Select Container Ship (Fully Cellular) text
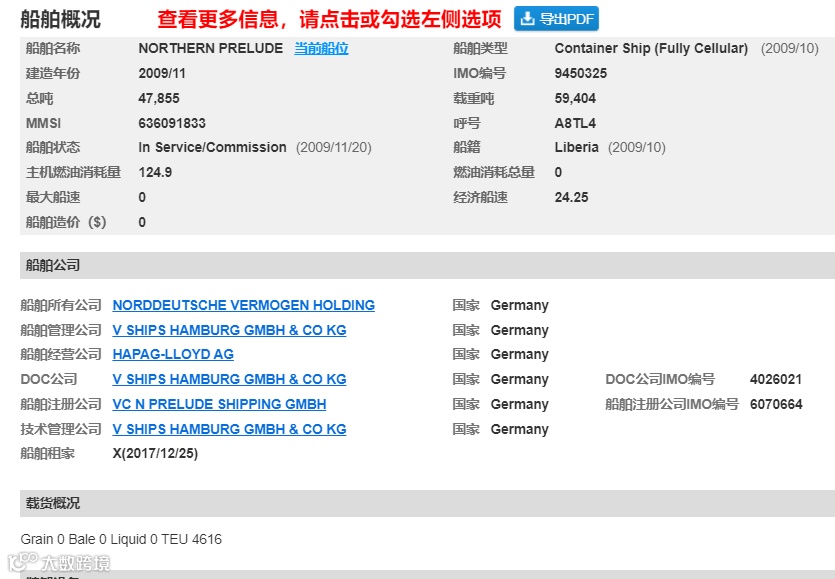Screen dimensions: 835x579 click(x=651, y=48)
